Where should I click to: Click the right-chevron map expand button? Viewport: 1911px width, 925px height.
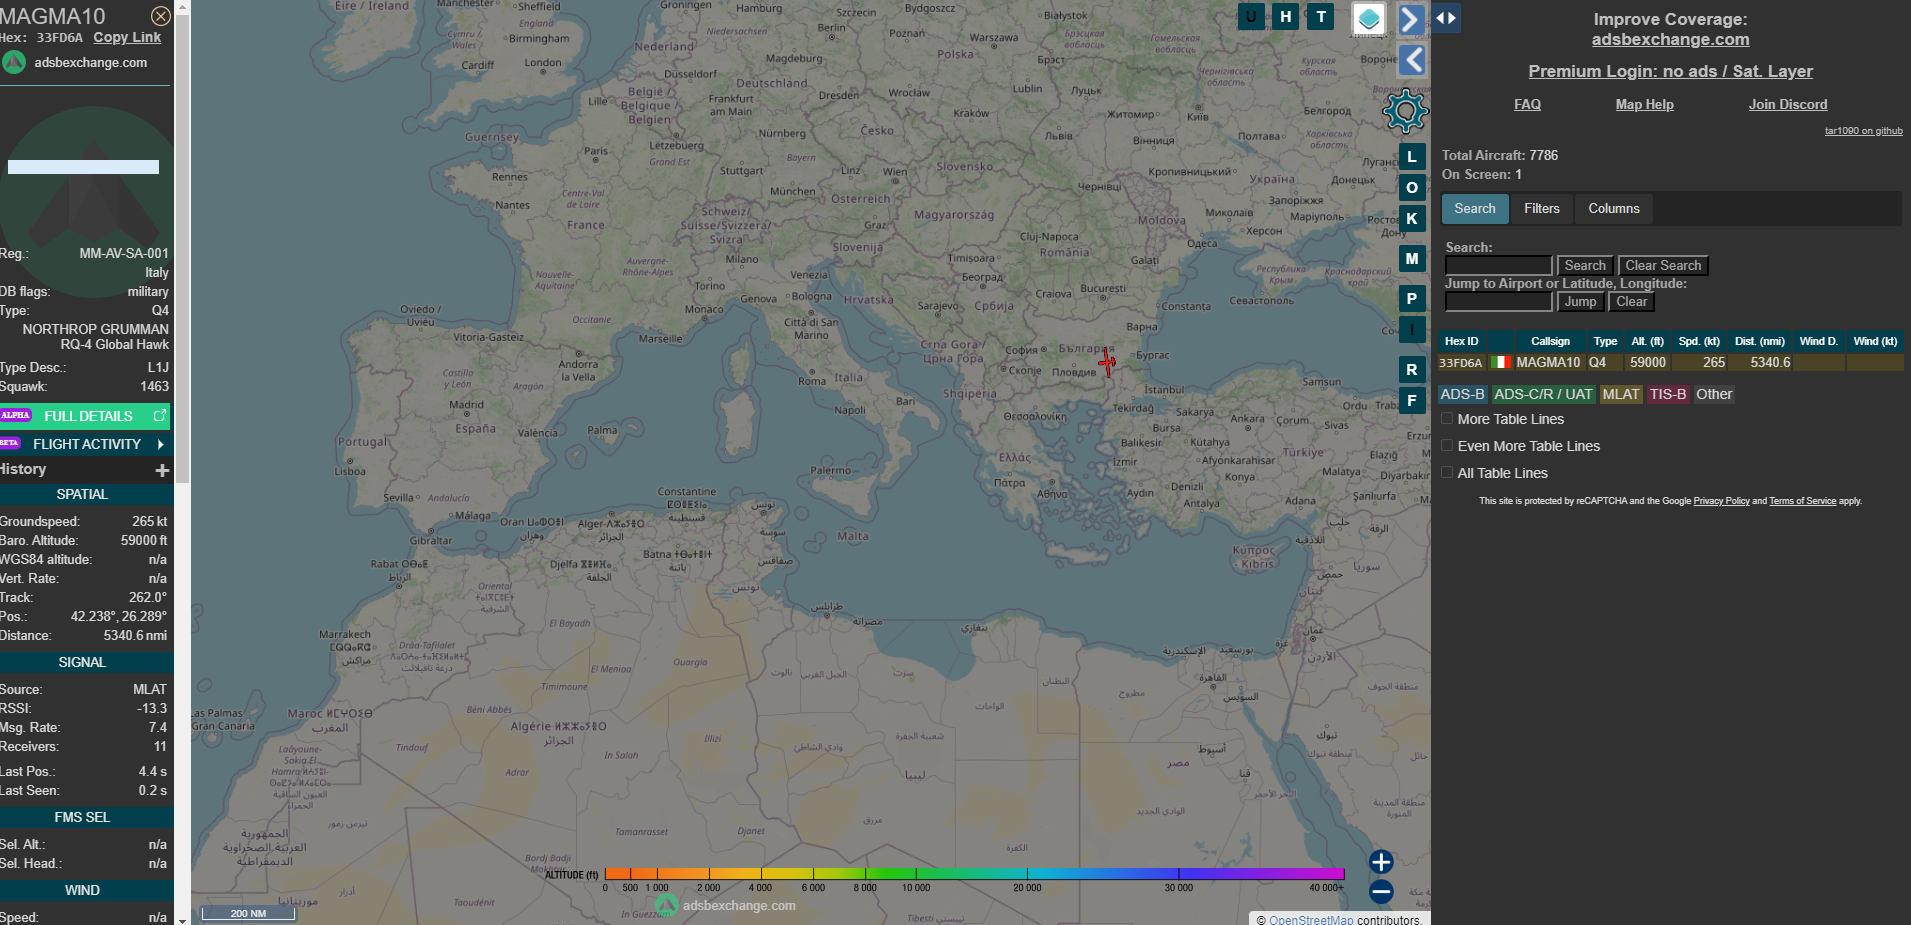1410,19
